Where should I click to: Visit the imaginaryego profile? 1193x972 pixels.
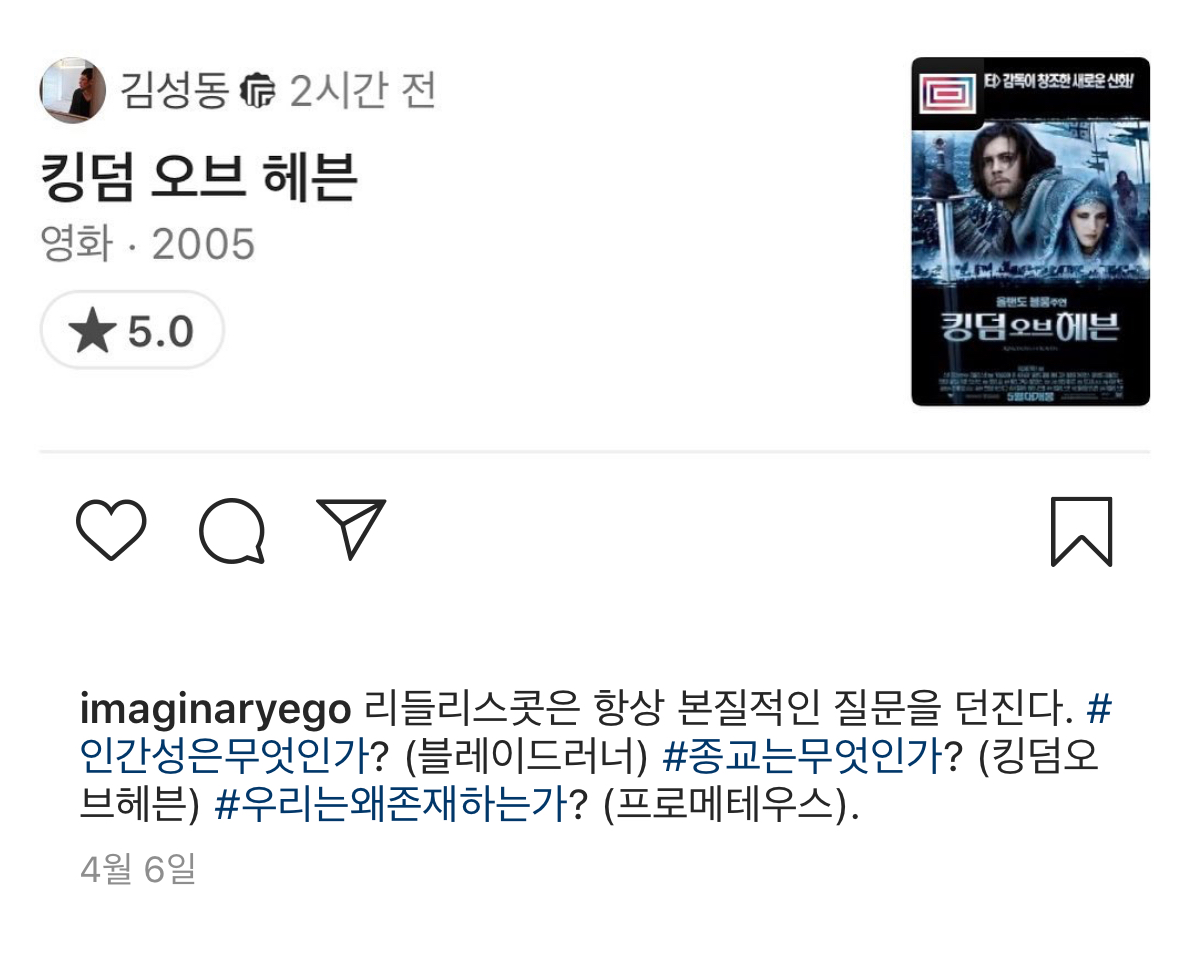point(215,708)
